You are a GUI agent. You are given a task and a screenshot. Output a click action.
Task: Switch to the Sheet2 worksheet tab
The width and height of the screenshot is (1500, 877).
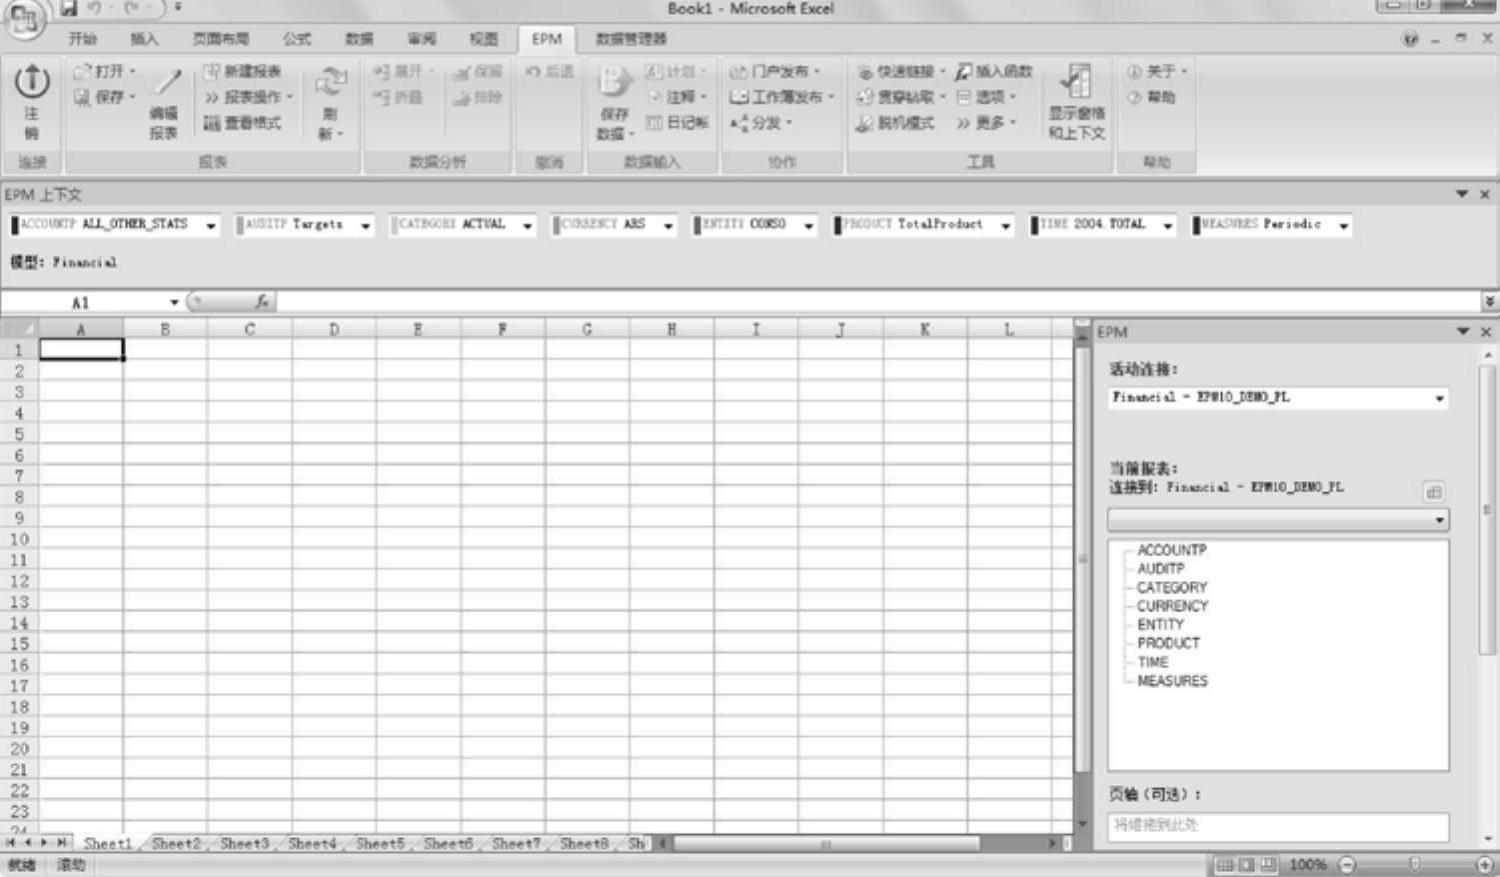(x=176, y=844)
